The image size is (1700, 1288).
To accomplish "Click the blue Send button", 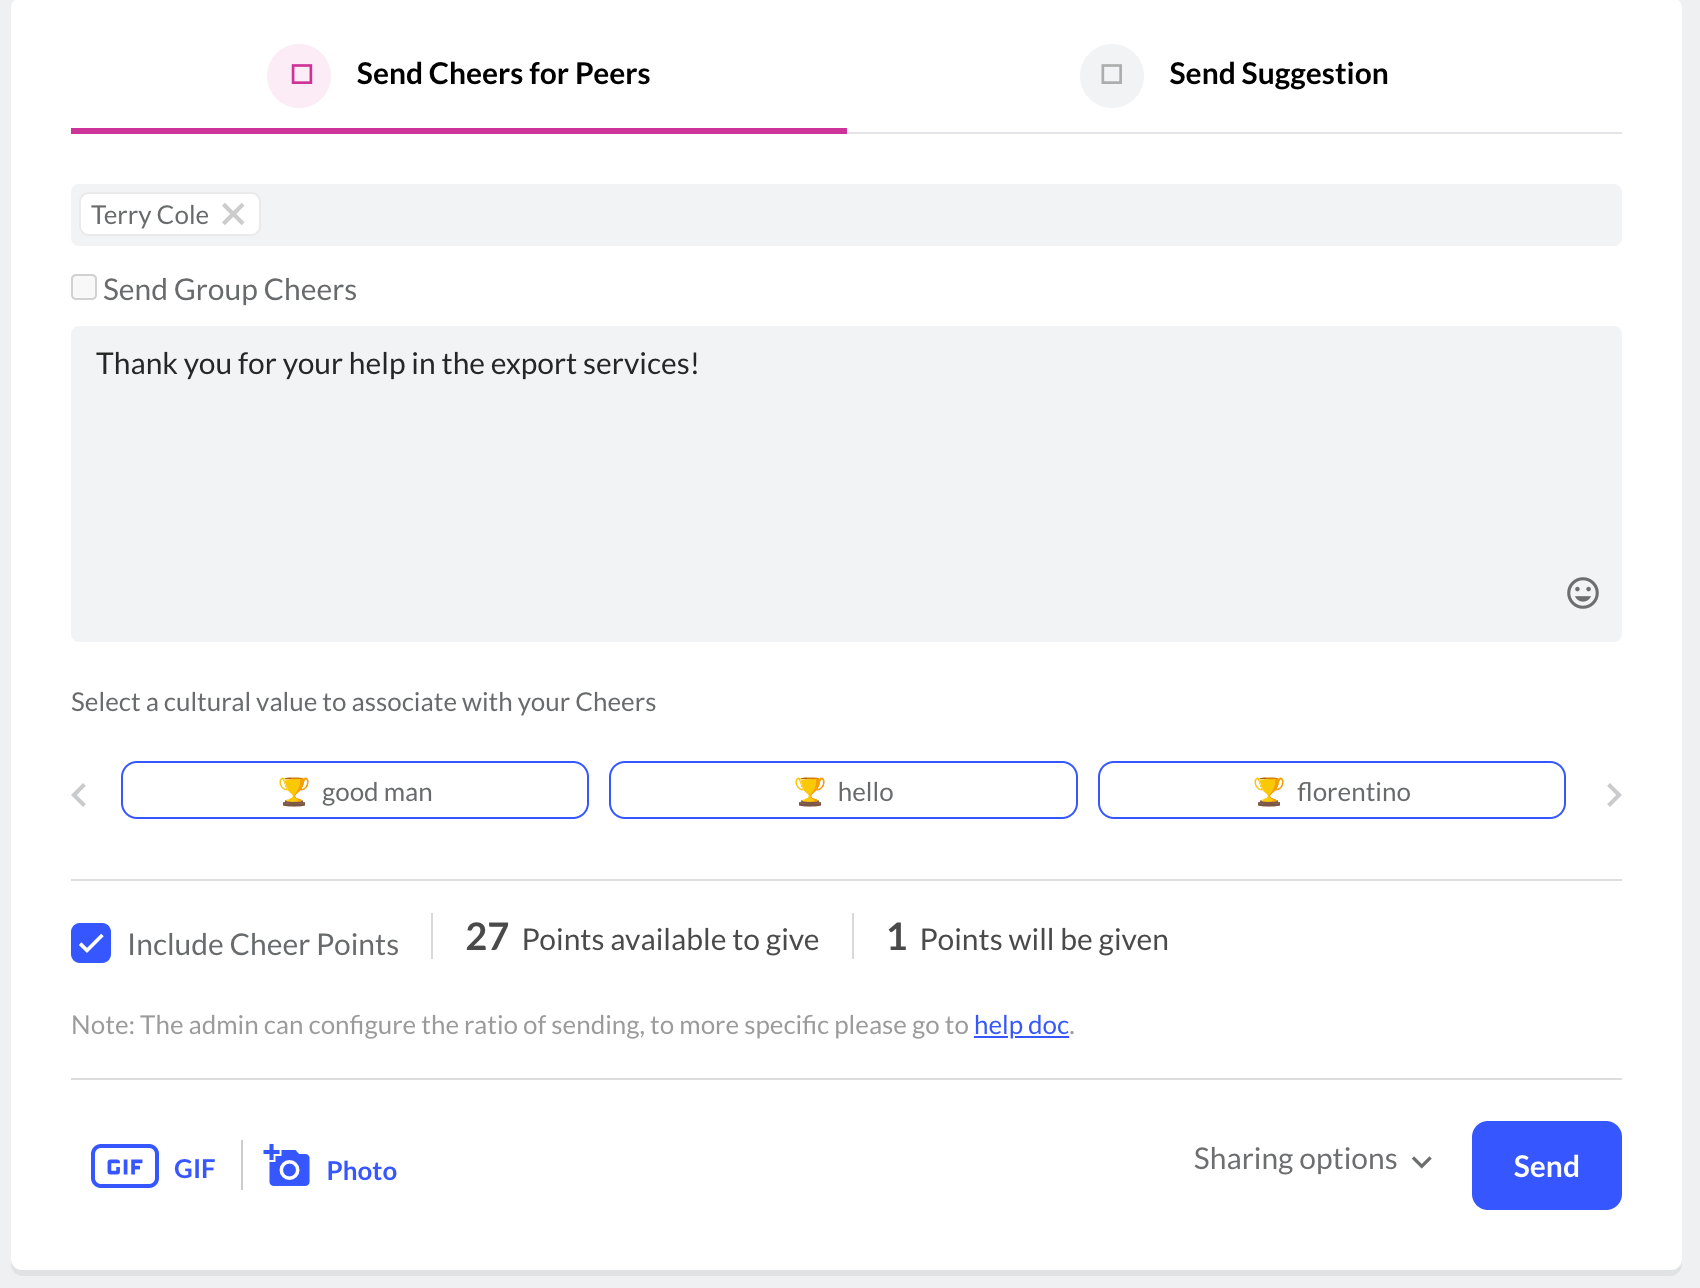I will click(1546, 1165).
